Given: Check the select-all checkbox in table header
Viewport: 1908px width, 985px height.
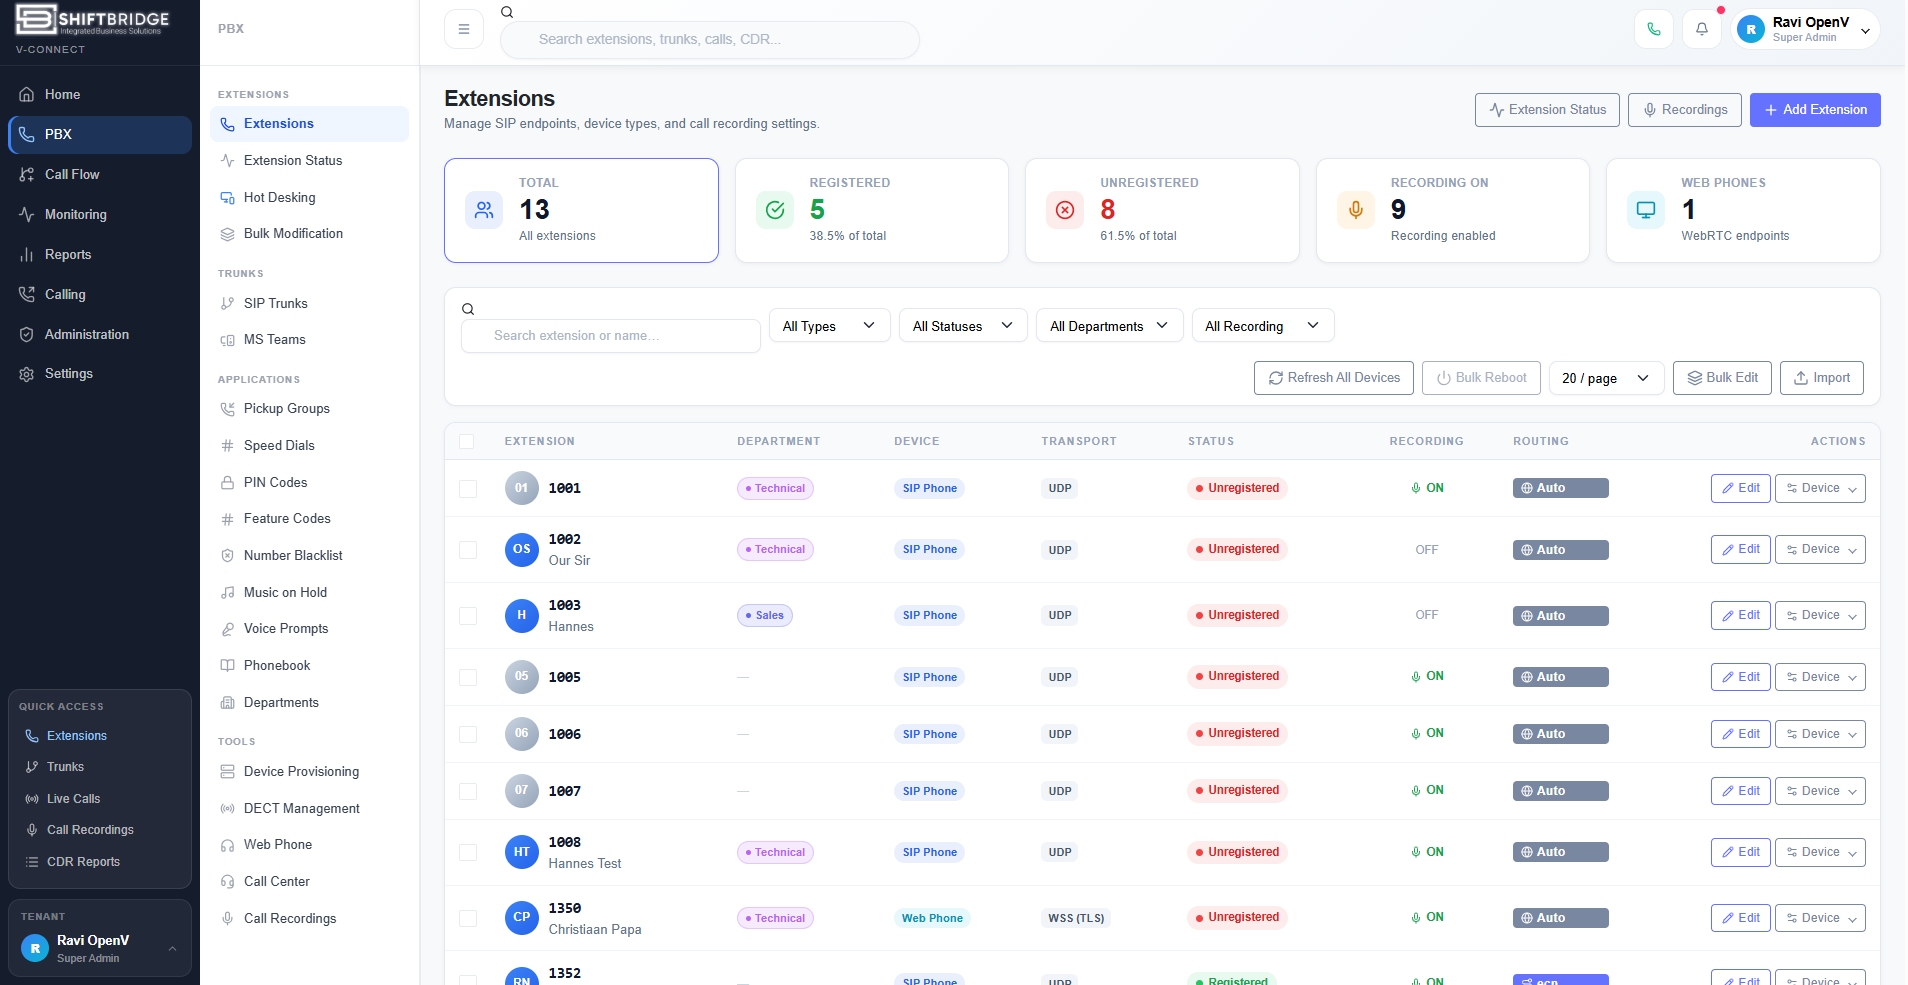Looking at the screenshot, I should click(x=467, y=441).
